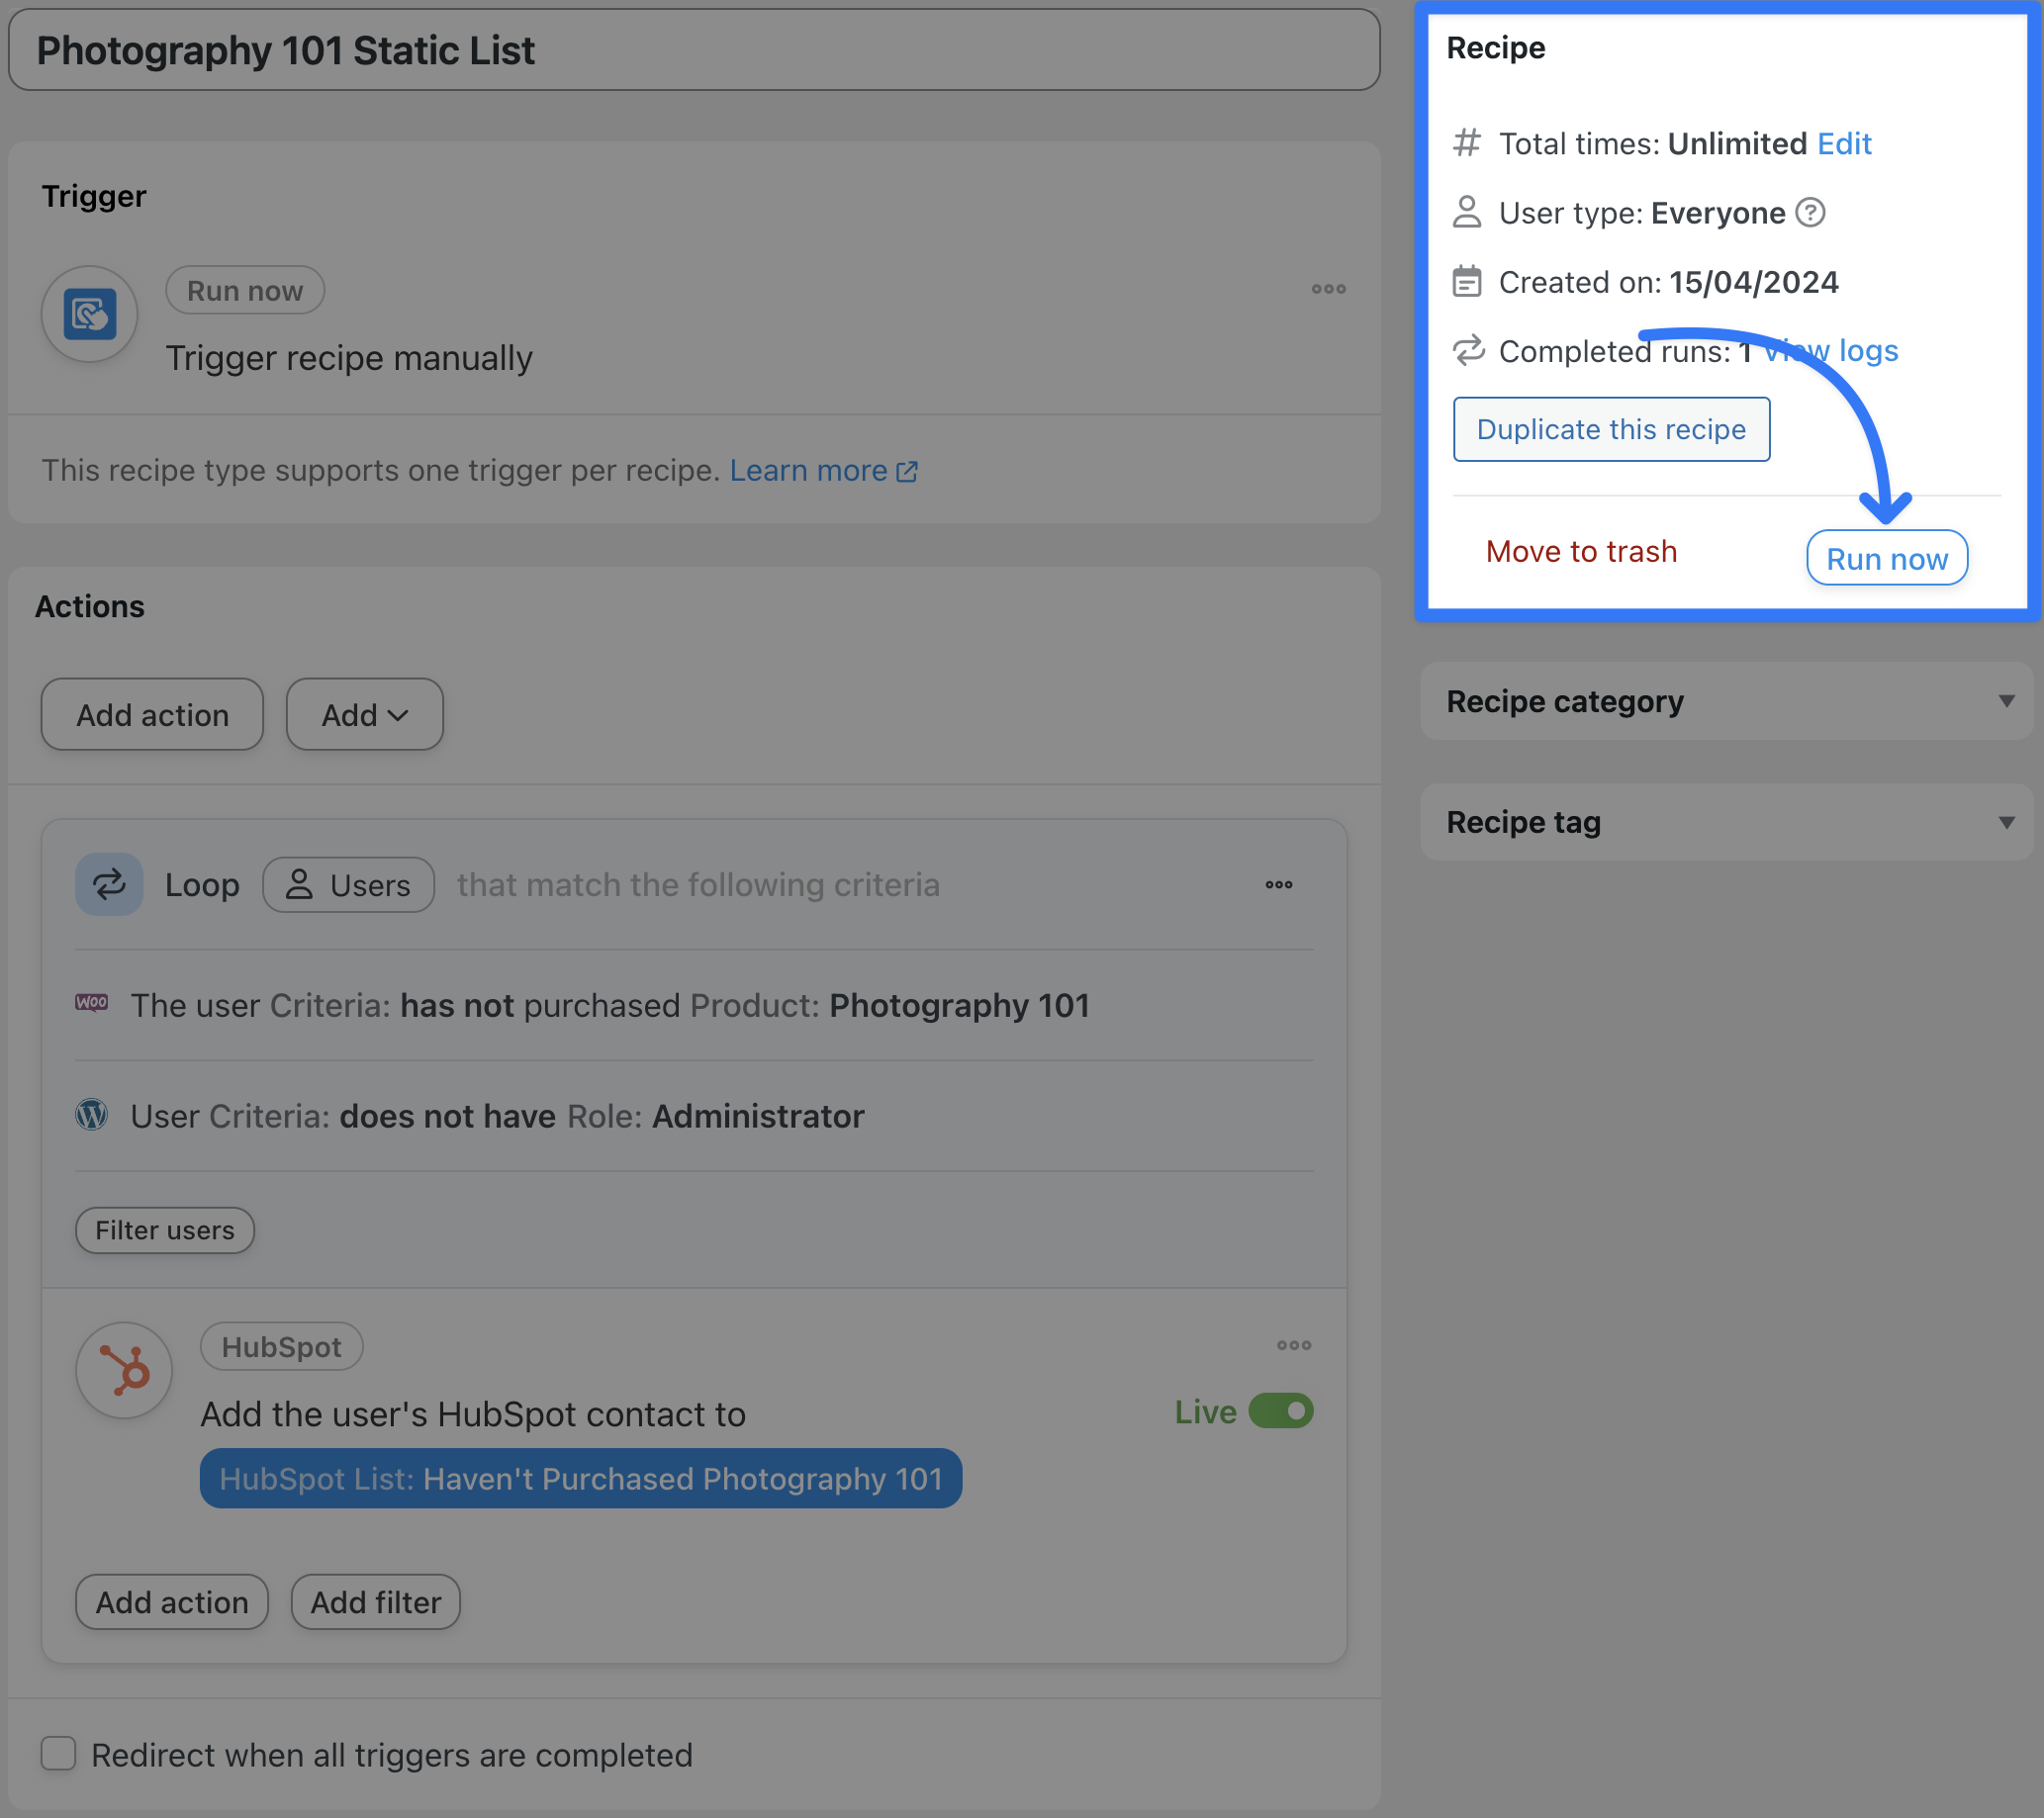Open the trigger three-dot options menu
Screen dimensions: 2044x1818
[x=1328, y=289]
